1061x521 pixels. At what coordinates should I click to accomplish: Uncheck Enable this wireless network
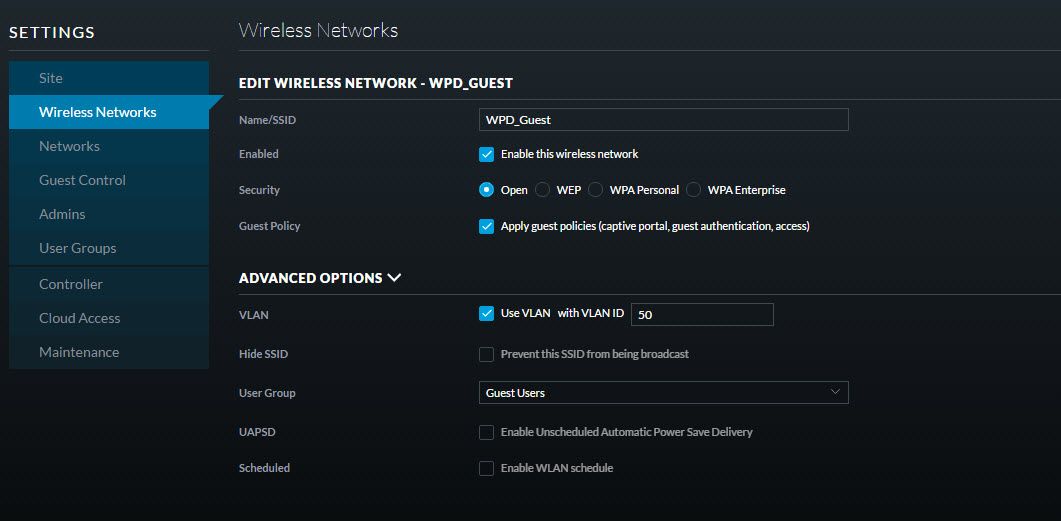coord(487,154)
